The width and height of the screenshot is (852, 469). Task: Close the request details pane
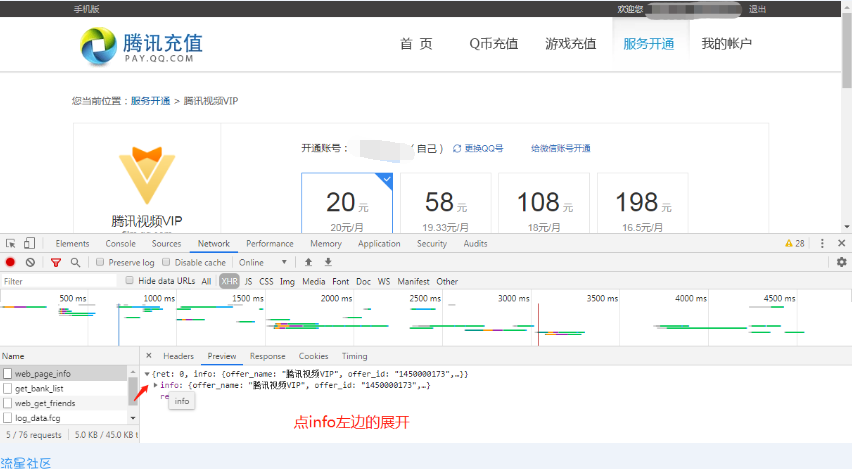[149, 356]
